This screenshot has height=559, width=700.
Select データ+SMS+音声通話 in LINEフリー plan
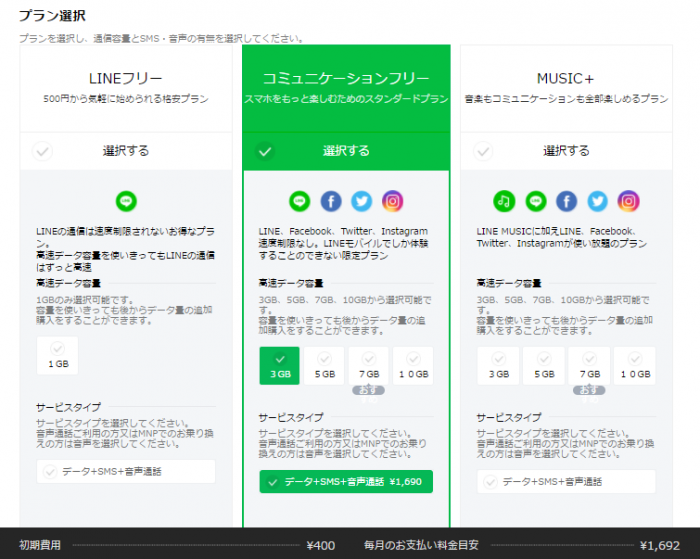point(126,471)
